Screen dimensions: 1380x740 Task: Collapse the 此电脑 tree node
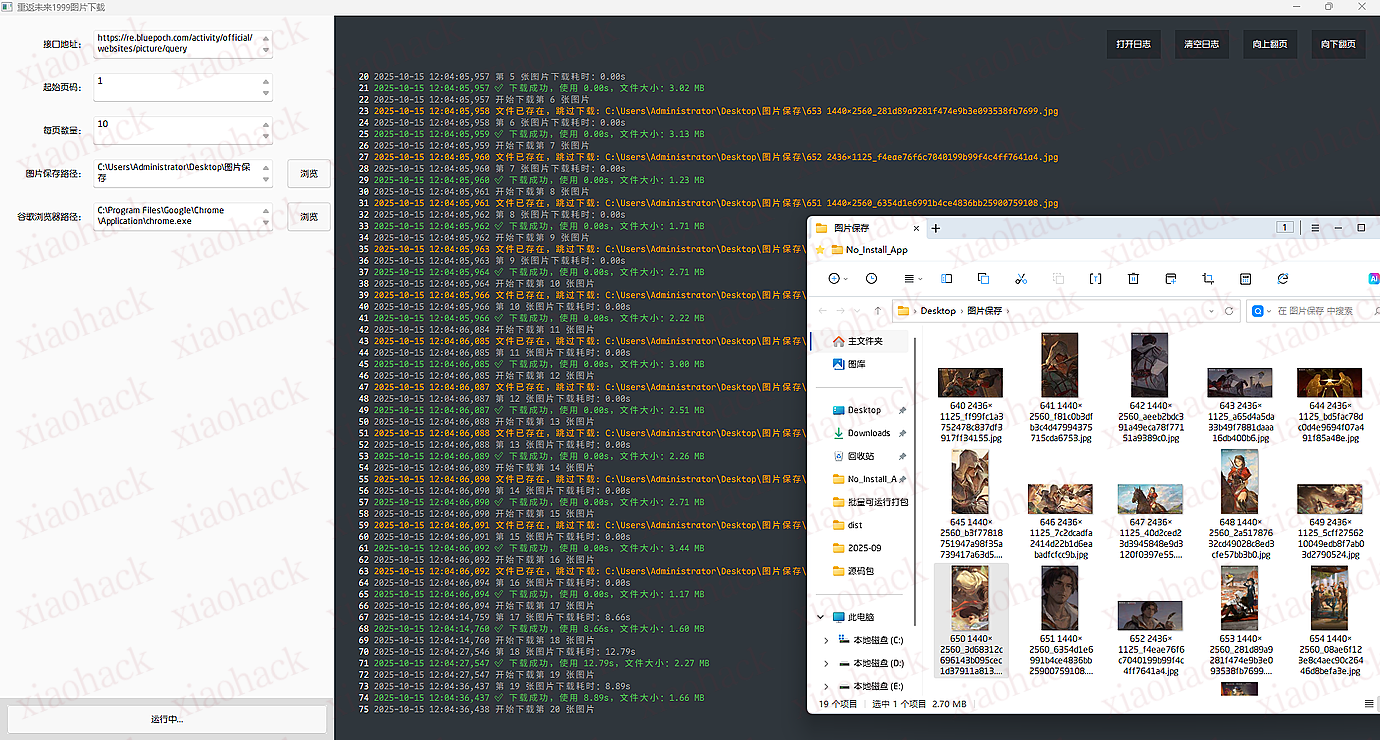point(820,617)
